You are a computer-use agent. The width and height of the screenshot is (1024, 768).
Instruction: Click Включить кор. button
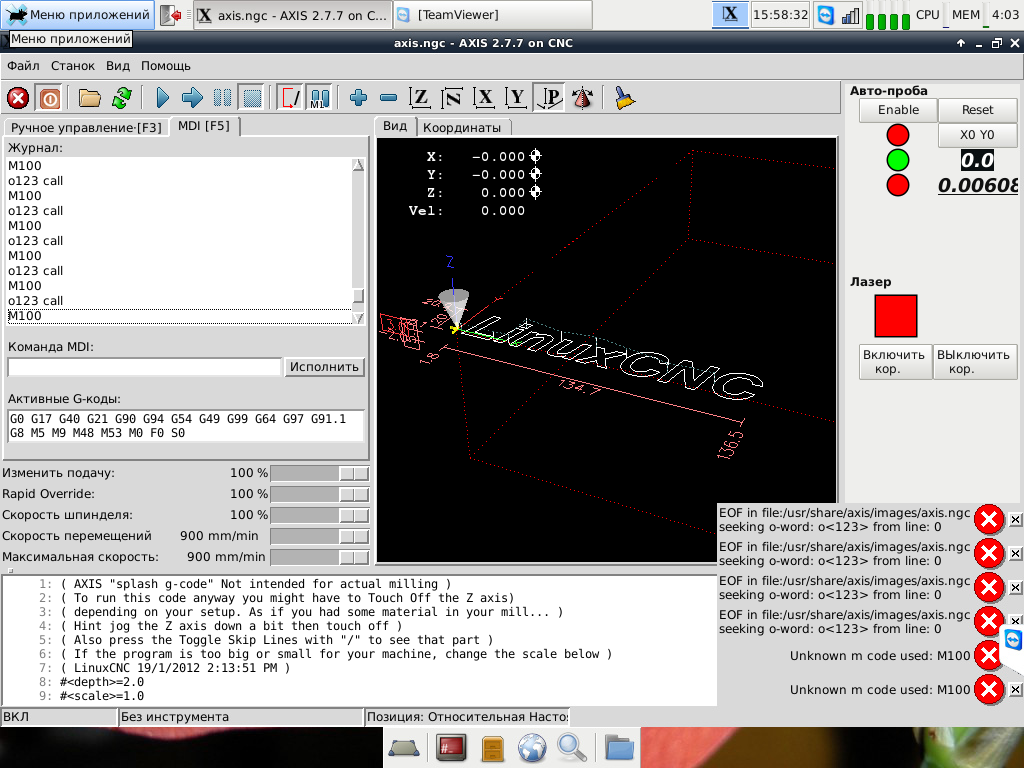[x=894, y=362]
